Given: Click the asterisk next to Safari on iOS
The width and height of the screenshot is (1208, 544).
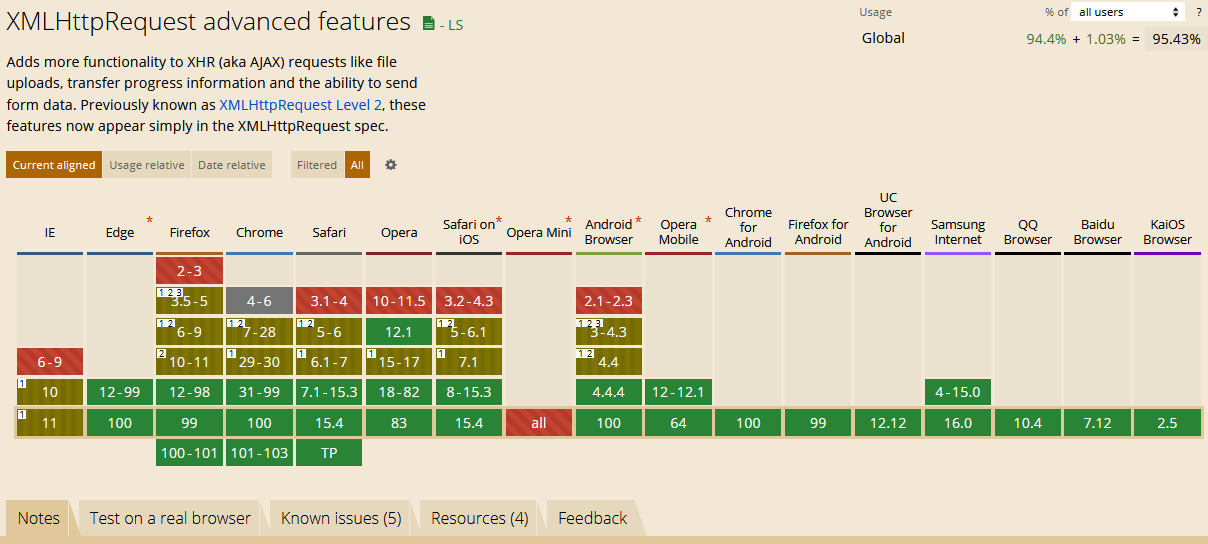Looking at the screenshot, I should coord(498,221).
